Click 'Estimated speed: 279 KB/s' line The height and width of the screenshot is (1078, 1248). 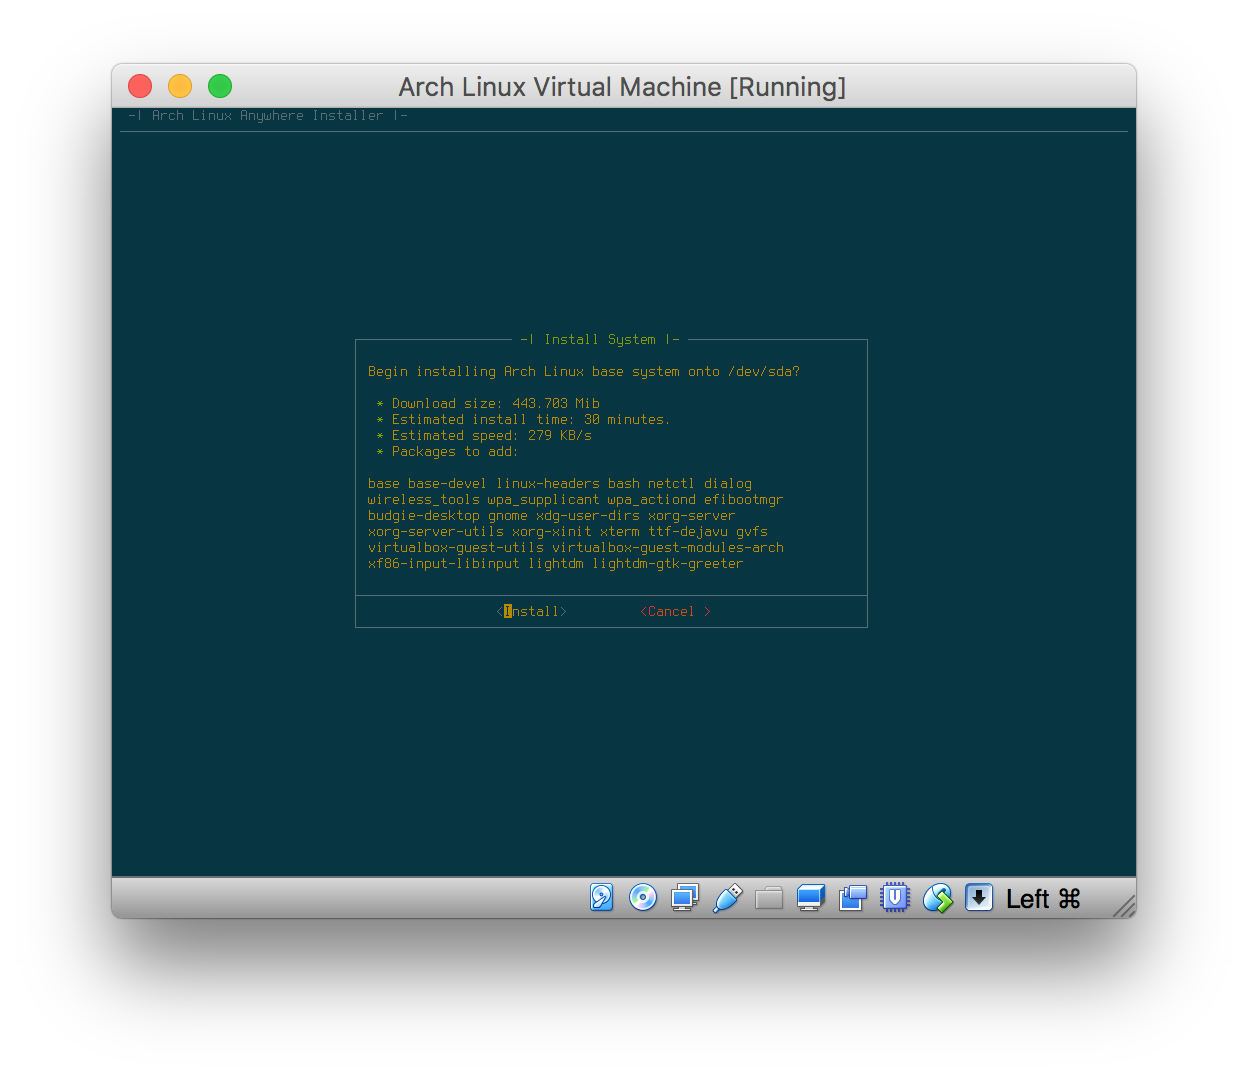[492, 436]
